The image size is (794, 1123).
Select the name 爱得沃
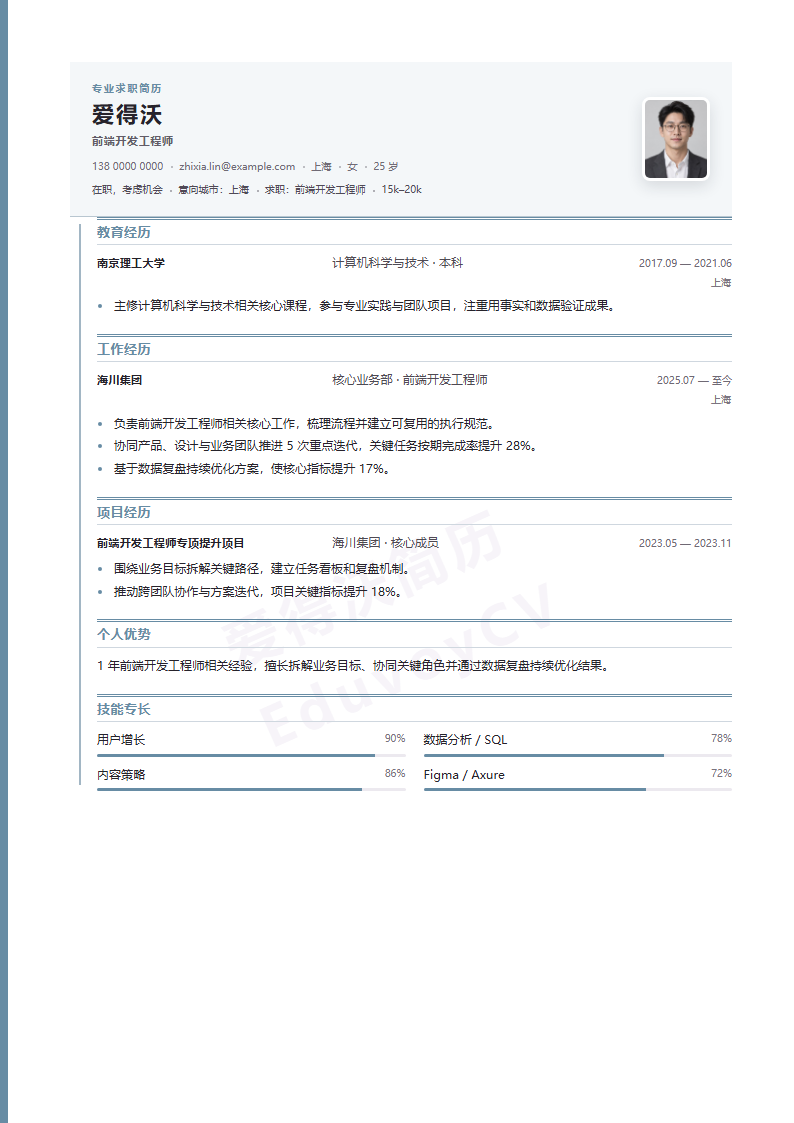127,115
